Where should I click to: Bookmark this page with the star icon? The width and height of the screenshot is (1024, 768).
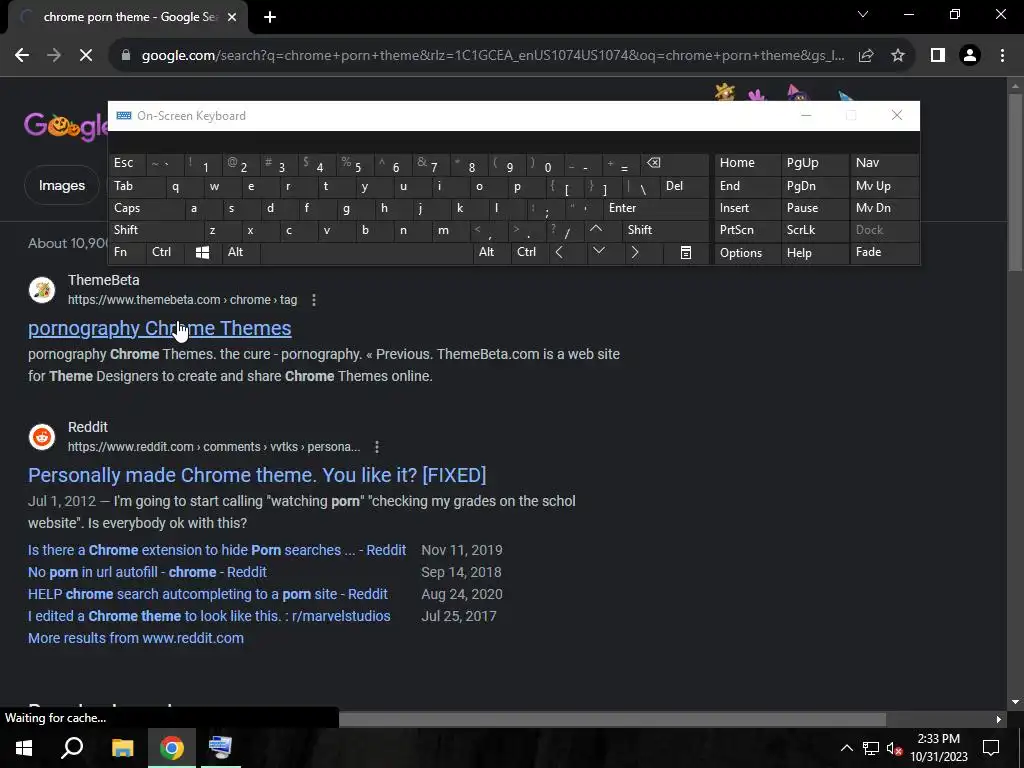(898, 56)
